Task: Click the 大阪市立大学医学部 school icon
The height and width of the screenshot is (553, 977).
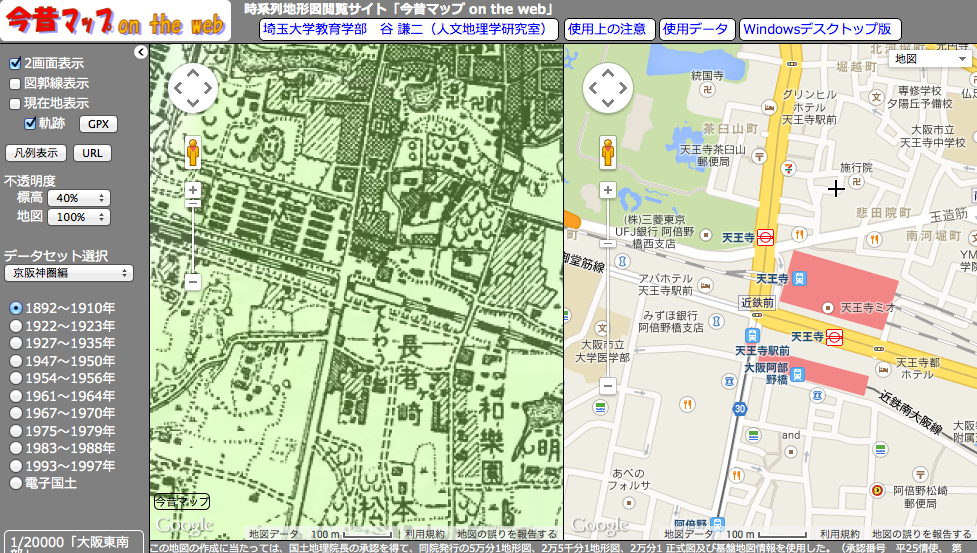Action: point(602,328)
